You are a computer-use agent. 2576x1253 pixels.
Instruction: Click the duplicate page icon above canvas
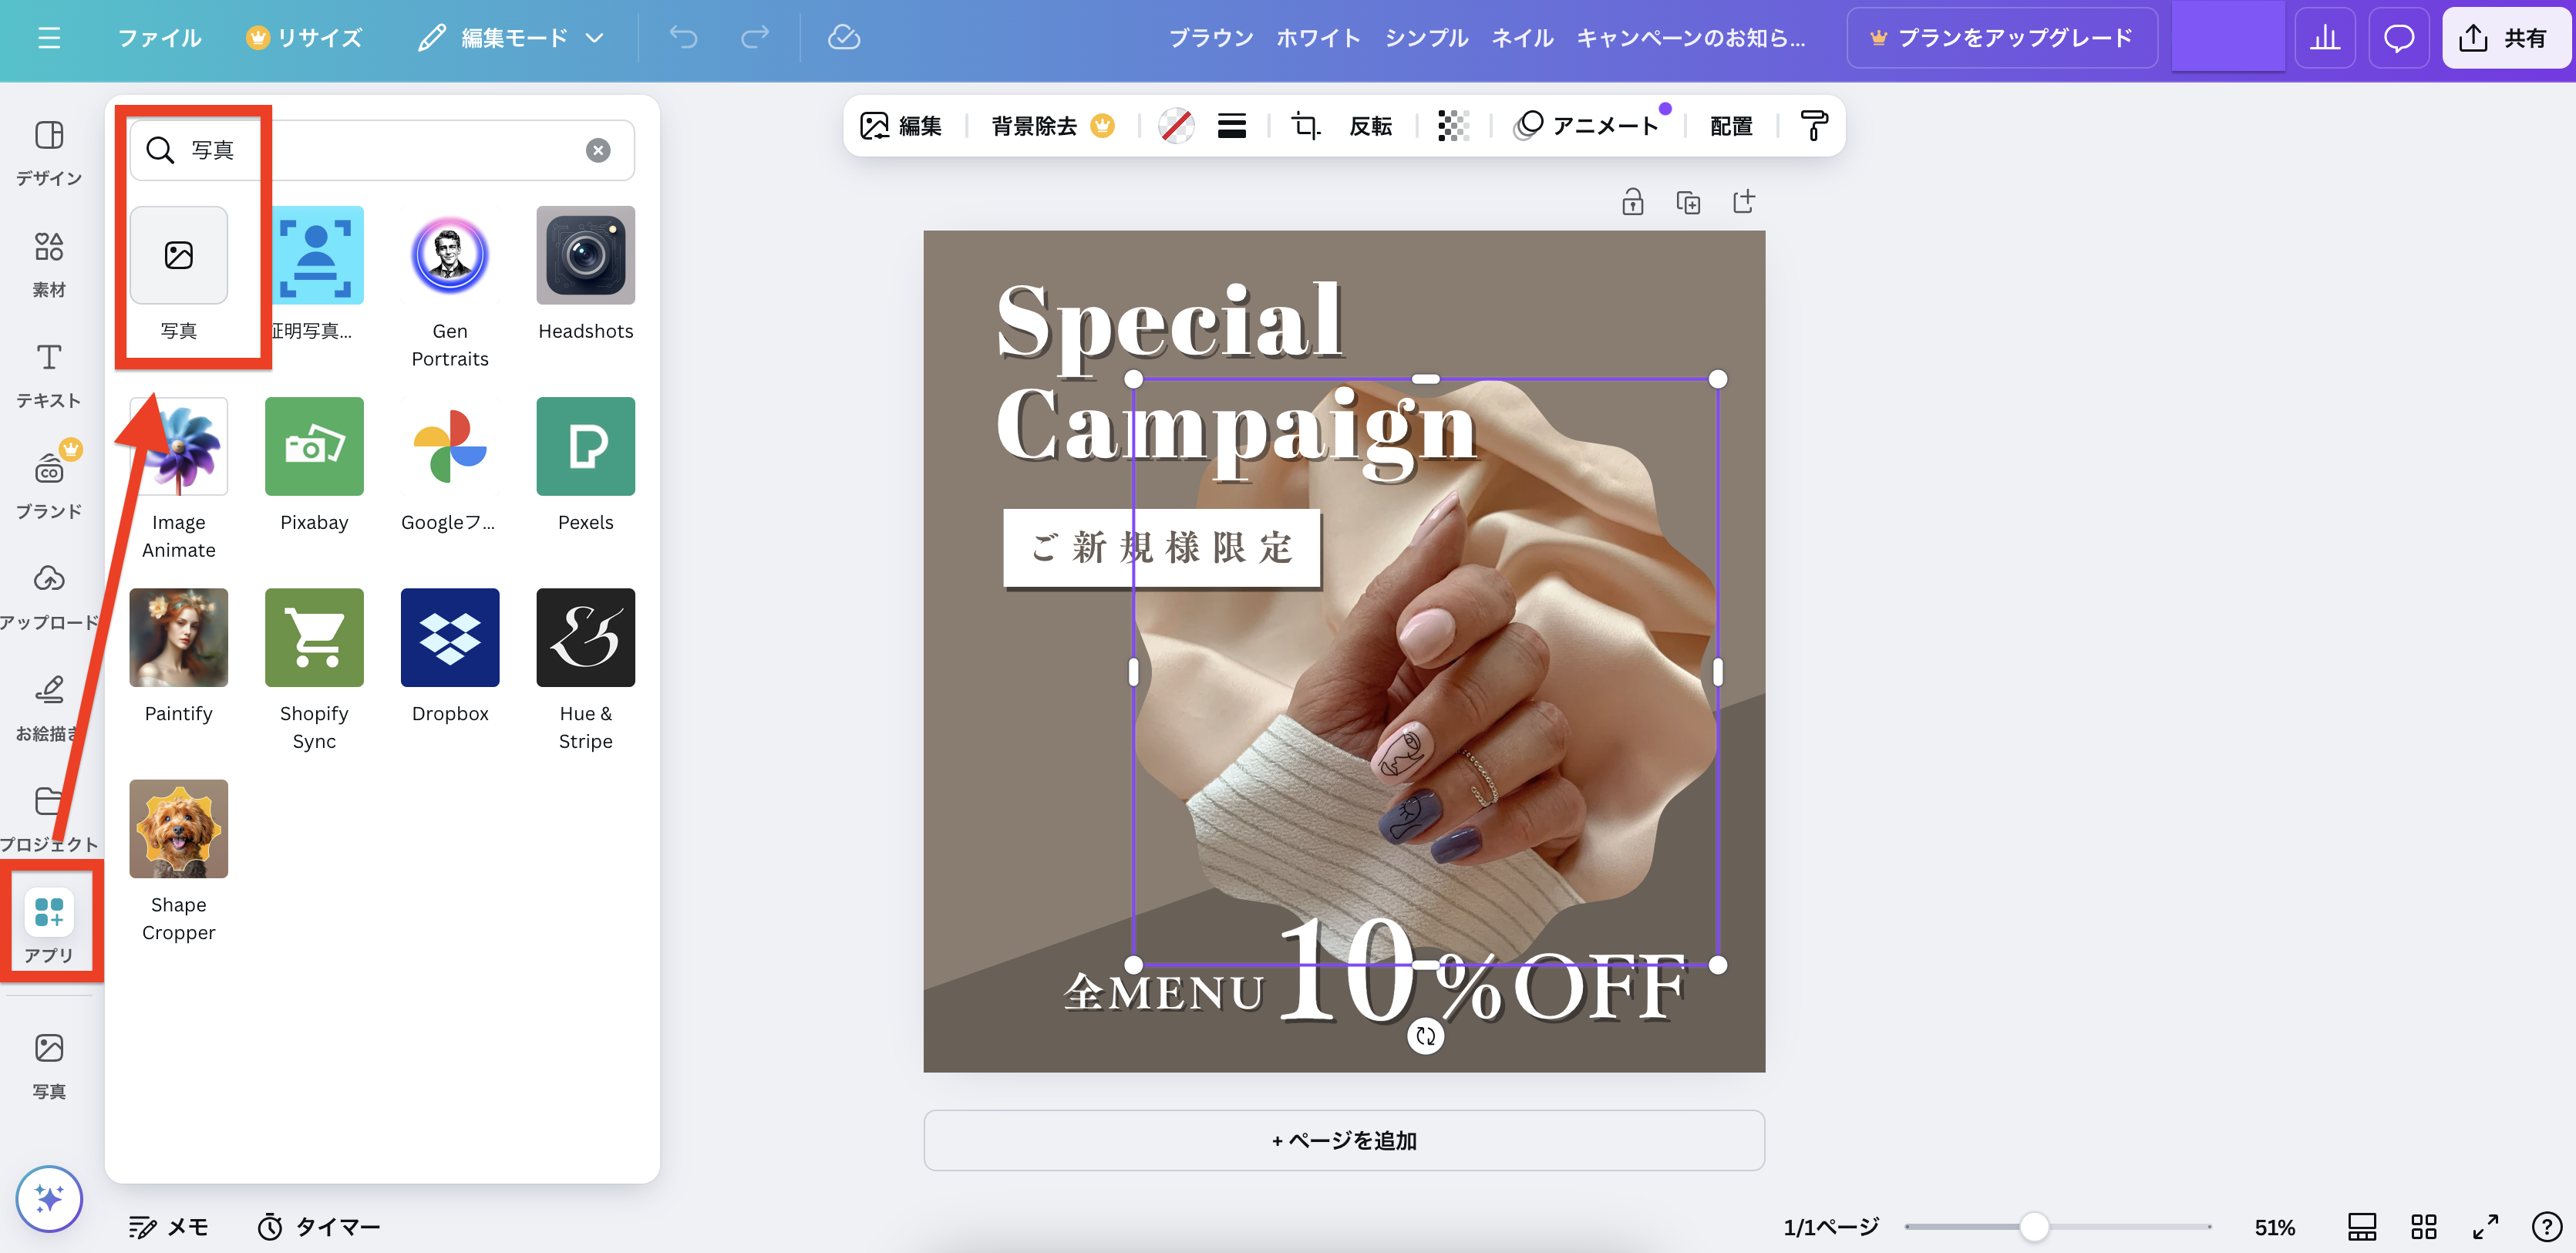(1688, 202)
